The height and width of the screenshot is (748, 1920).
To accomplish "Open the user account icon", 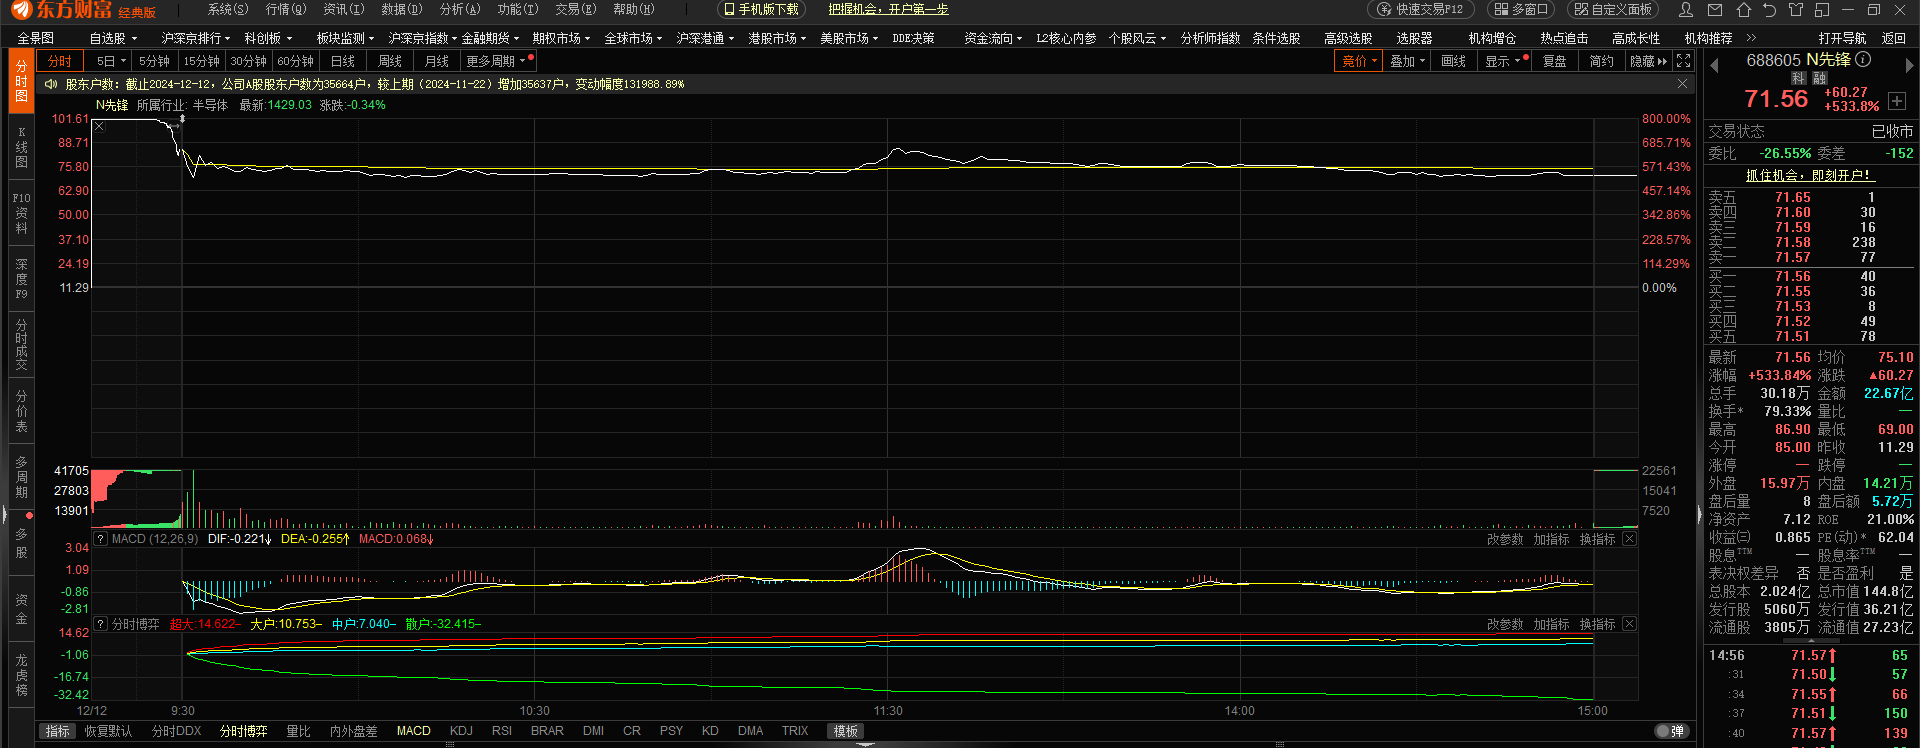I will (1686, 9).
